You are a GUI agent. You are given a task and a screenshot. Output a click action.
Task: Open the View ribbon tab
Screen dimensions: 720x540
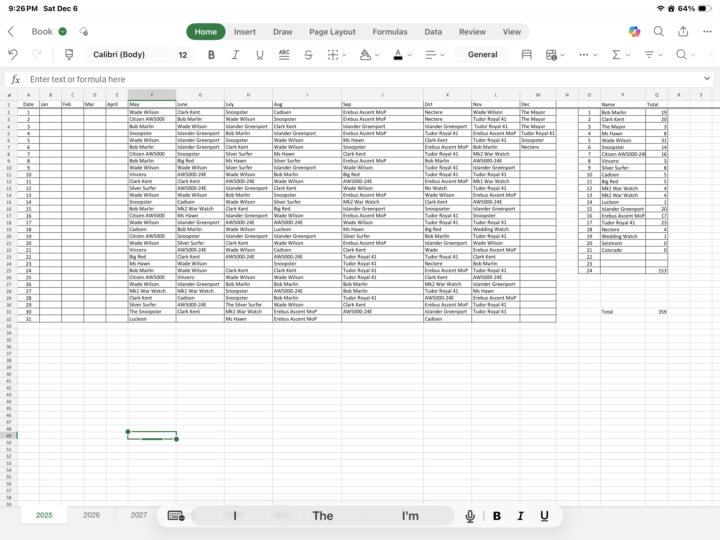point(512,32)
